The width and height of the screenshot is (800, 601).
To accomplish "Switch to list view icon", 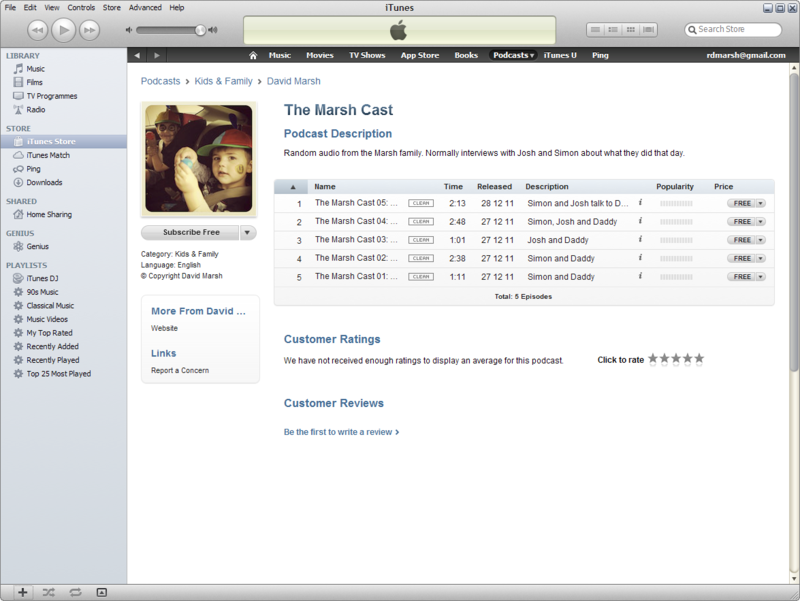I will [595, 30].
